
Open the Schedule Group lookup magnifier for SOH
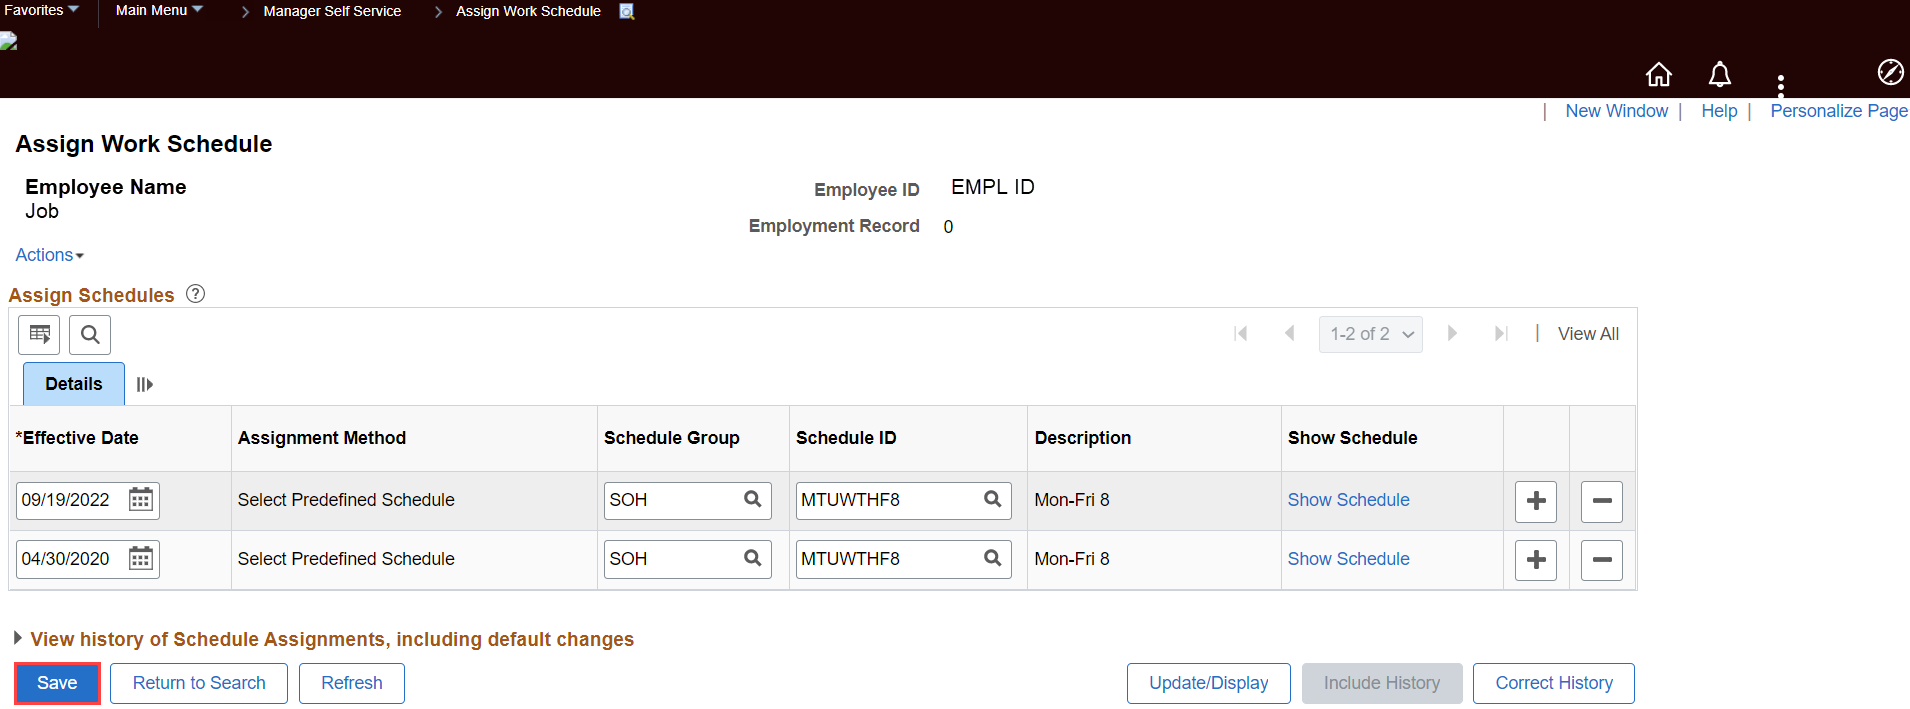click(752, 500)
